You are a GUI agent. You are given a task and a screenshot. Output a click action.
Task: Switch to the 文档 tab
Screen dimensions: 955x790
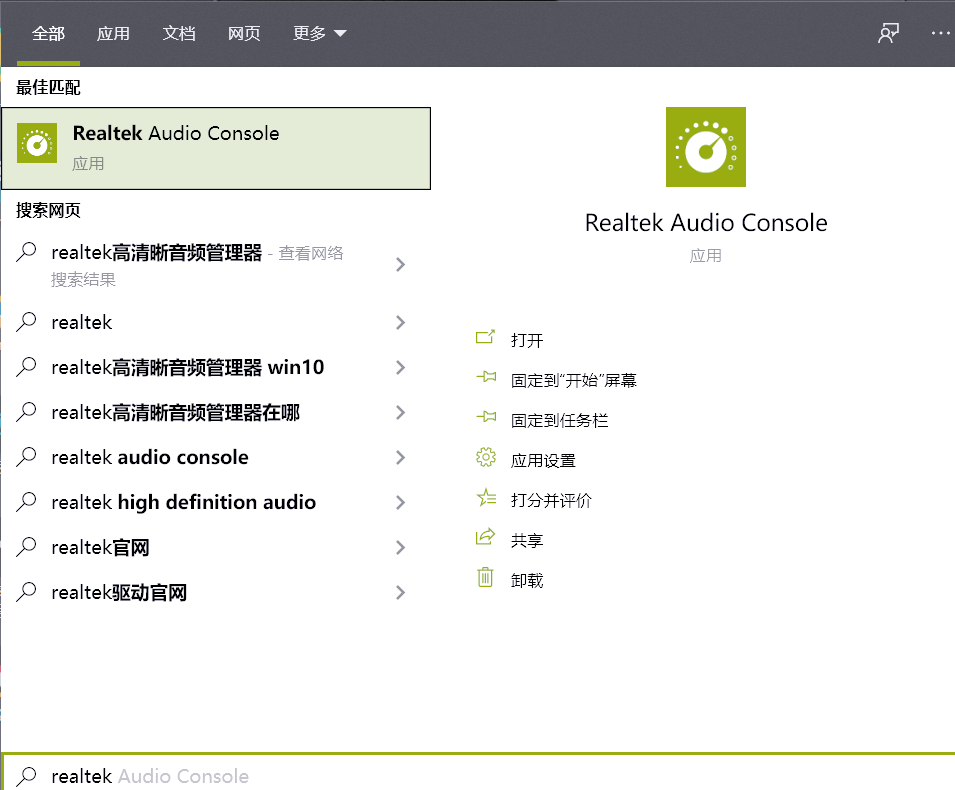point(179,33)
